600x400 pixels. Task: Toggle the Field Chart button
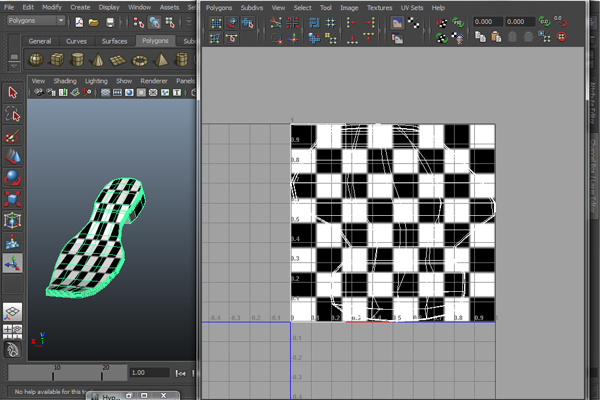coord(153,92)
